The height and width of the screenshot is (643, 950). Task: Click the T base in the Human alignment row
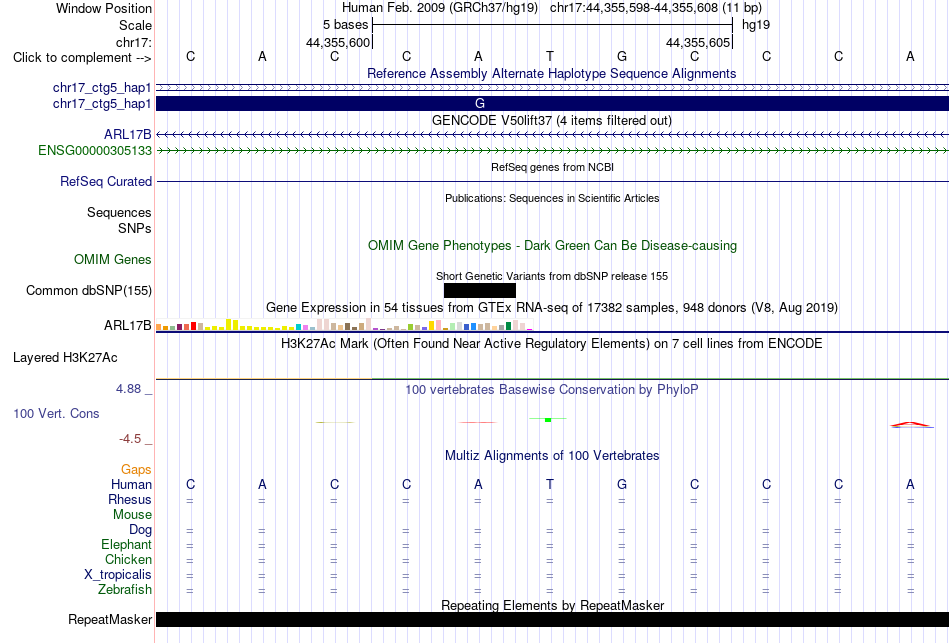(550, 484)
